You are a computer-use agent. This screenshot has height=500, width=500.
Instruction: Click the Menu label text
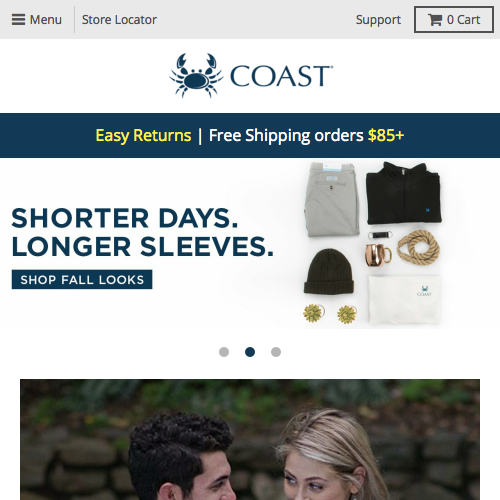(46, 20)
